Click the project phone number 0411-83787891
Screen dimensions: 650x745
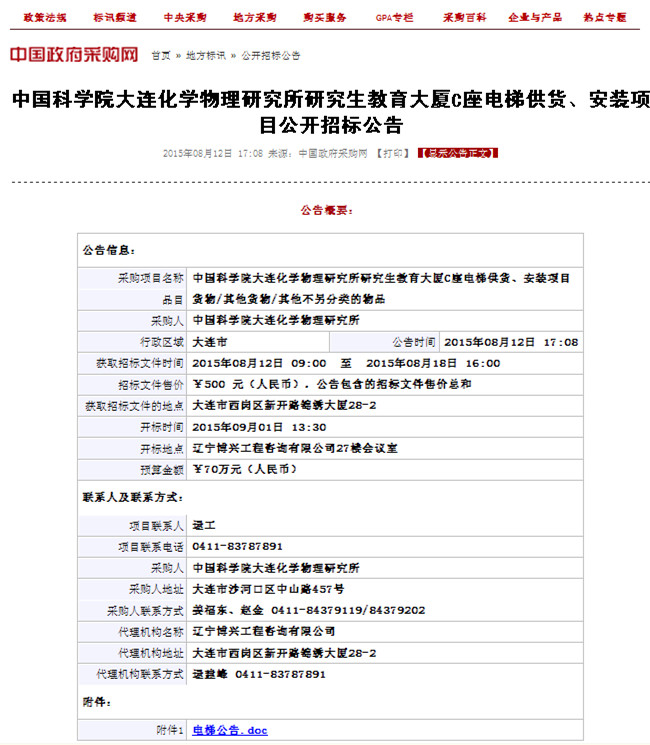[237, 547]
